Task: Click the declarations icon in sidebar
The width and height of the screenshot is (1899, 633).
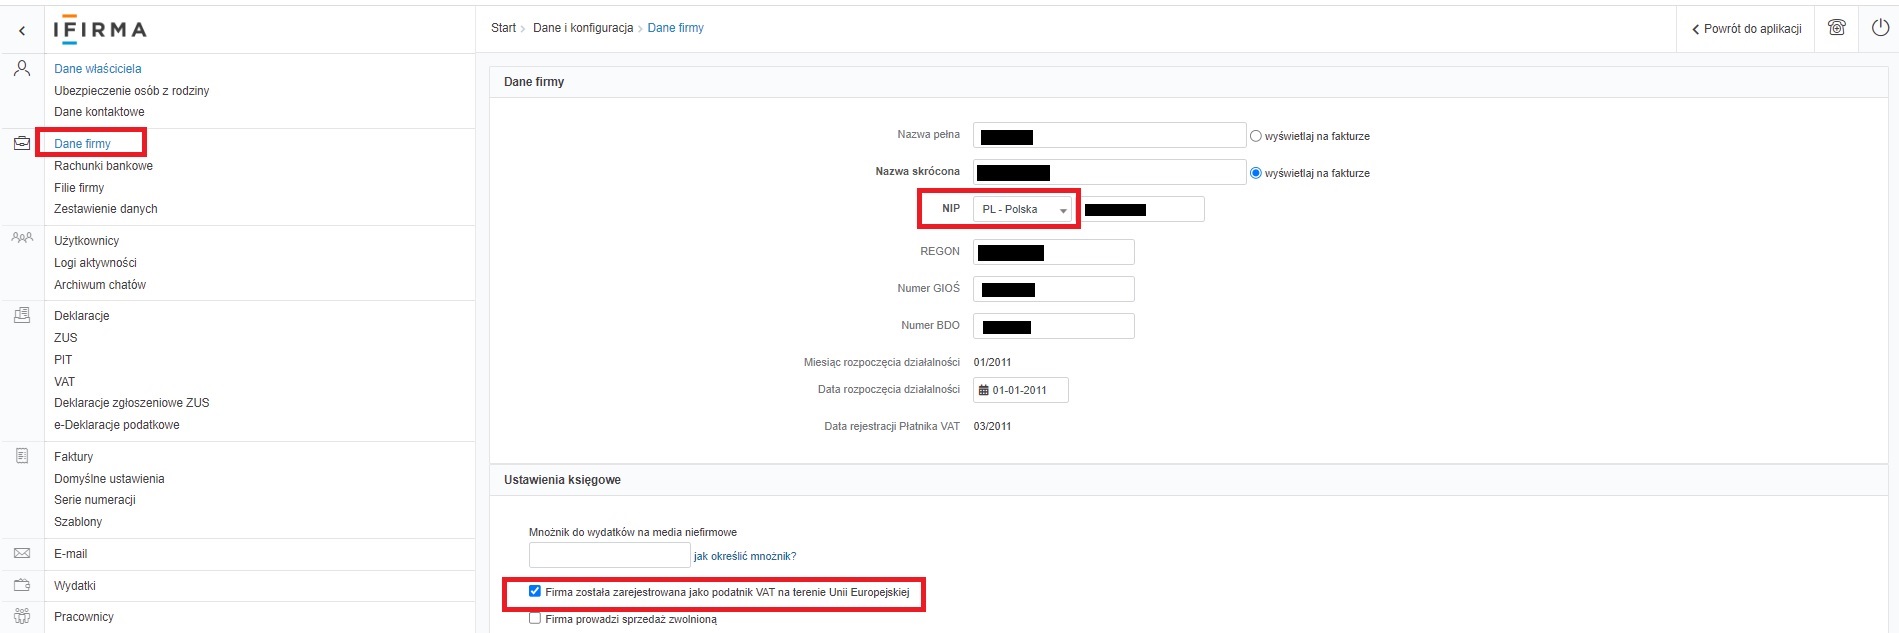Action: 22,315
